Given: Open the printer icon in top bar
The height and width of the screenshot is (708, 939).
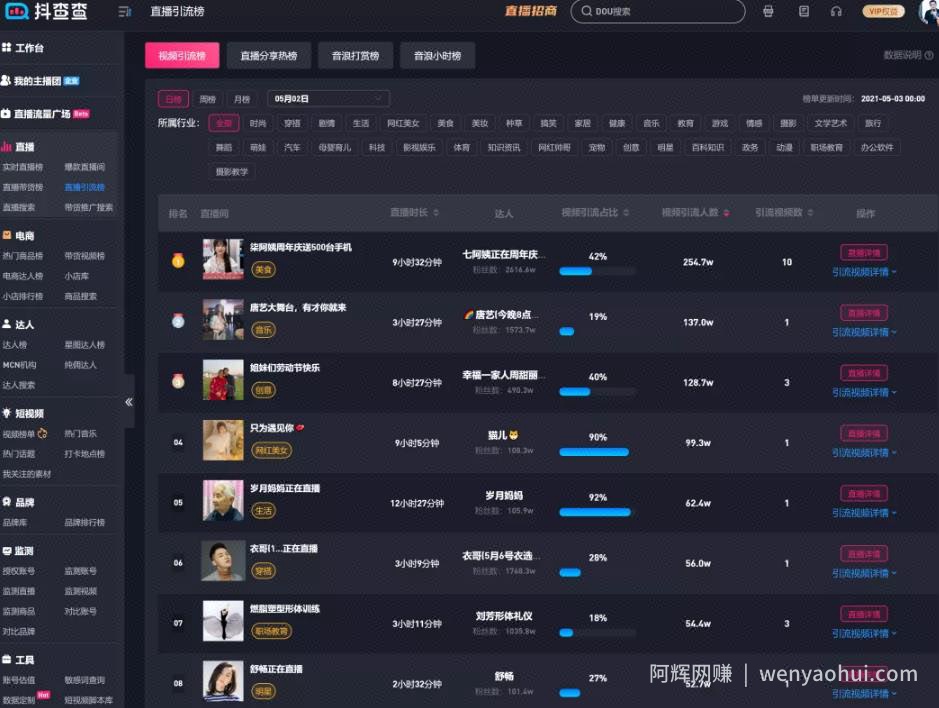Looking at the screenshot, I should click(x=768, y=11).
